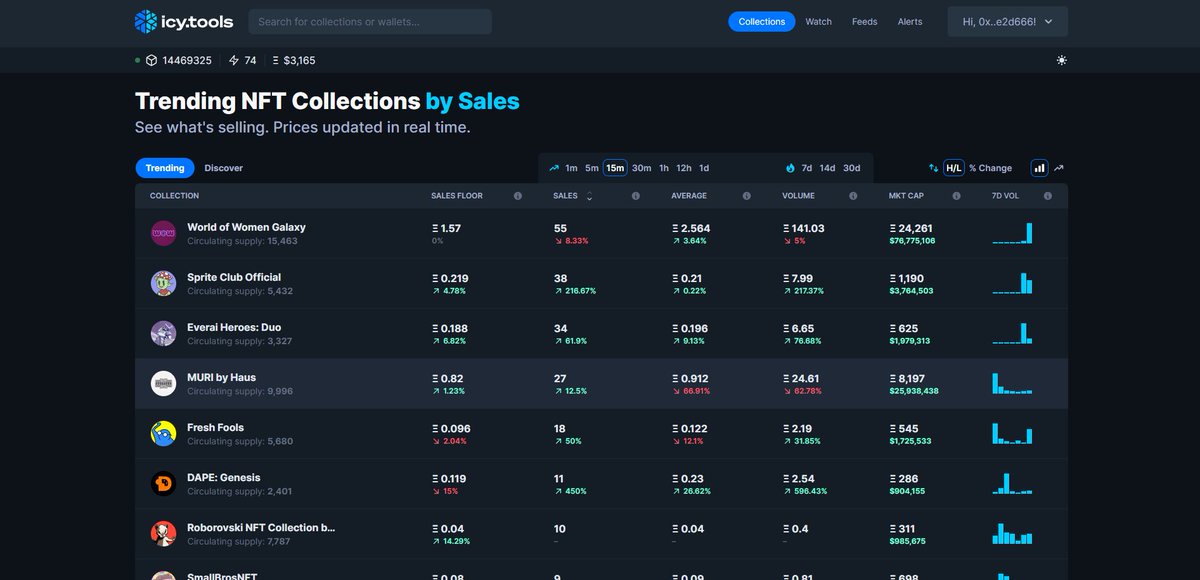The image size is (1200, 580).
Task: Open Fresh Fools collection
Action: [215, 427]
